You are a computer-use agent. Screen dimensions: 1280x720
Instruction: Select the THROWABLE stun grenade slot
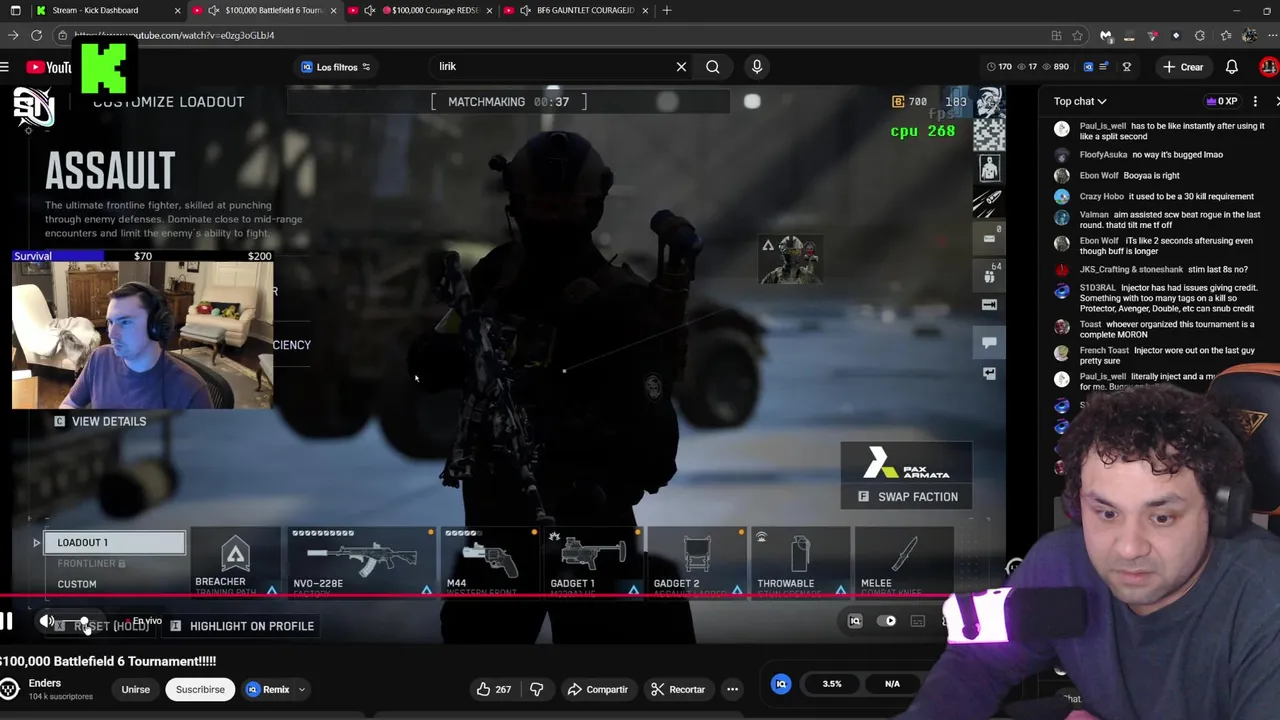800,563
